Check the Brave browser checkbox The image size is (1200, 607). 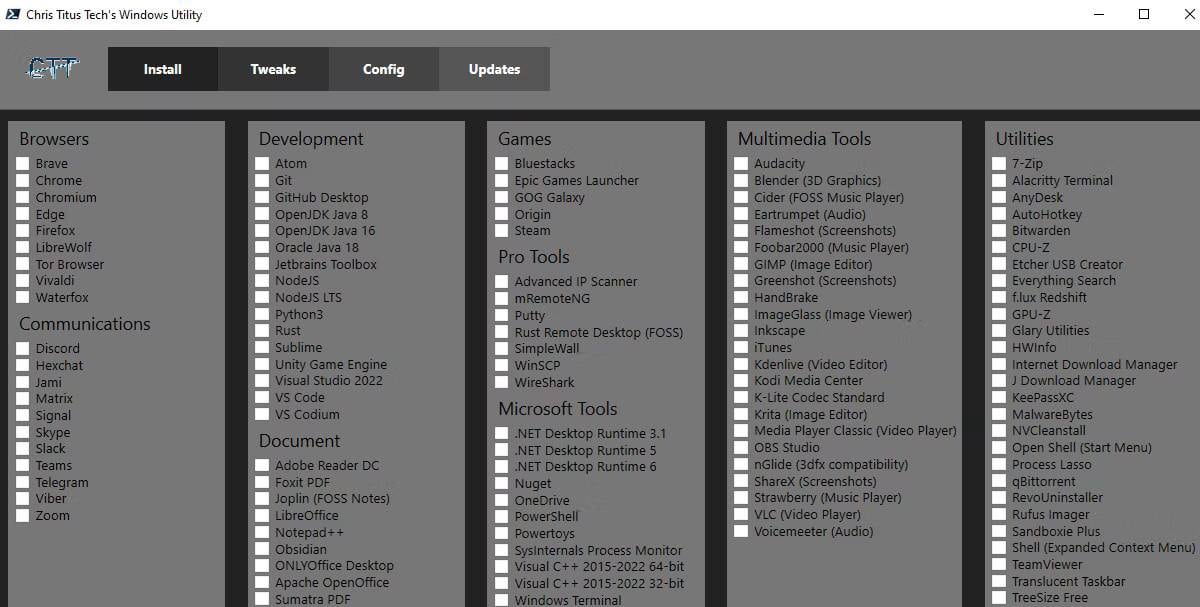point(22,163)
